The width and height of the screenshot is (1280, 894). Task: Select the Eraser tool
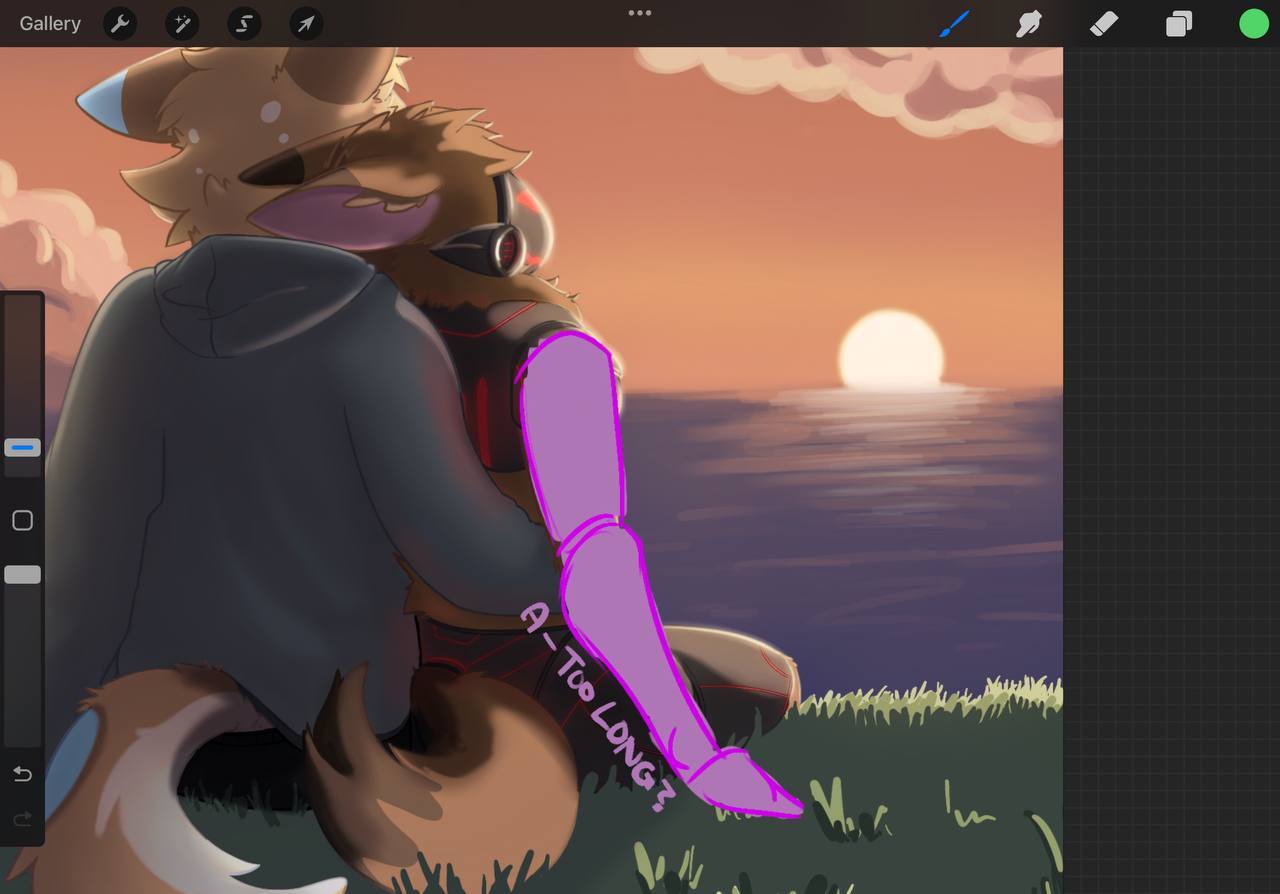click(x=1103, y=24)
